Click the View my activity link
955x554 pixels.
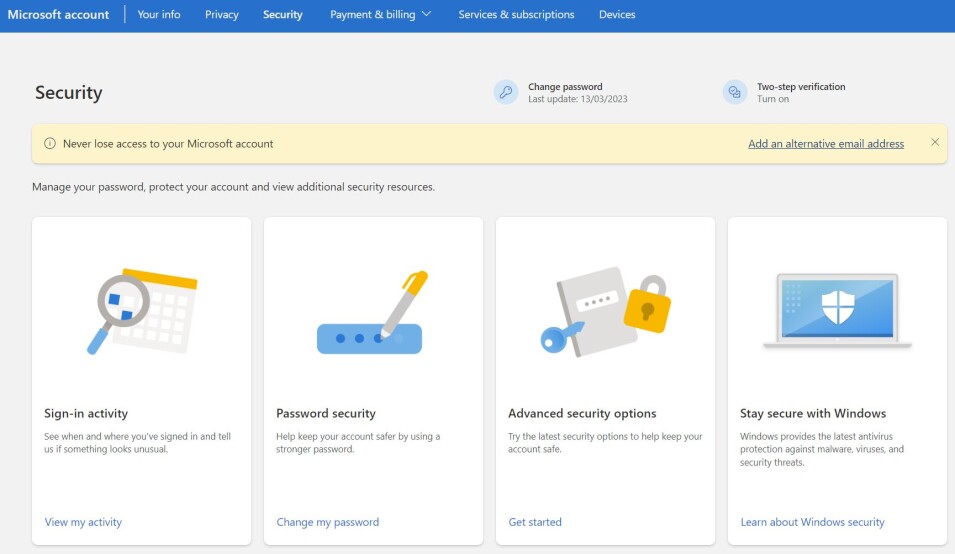(83, 522)
